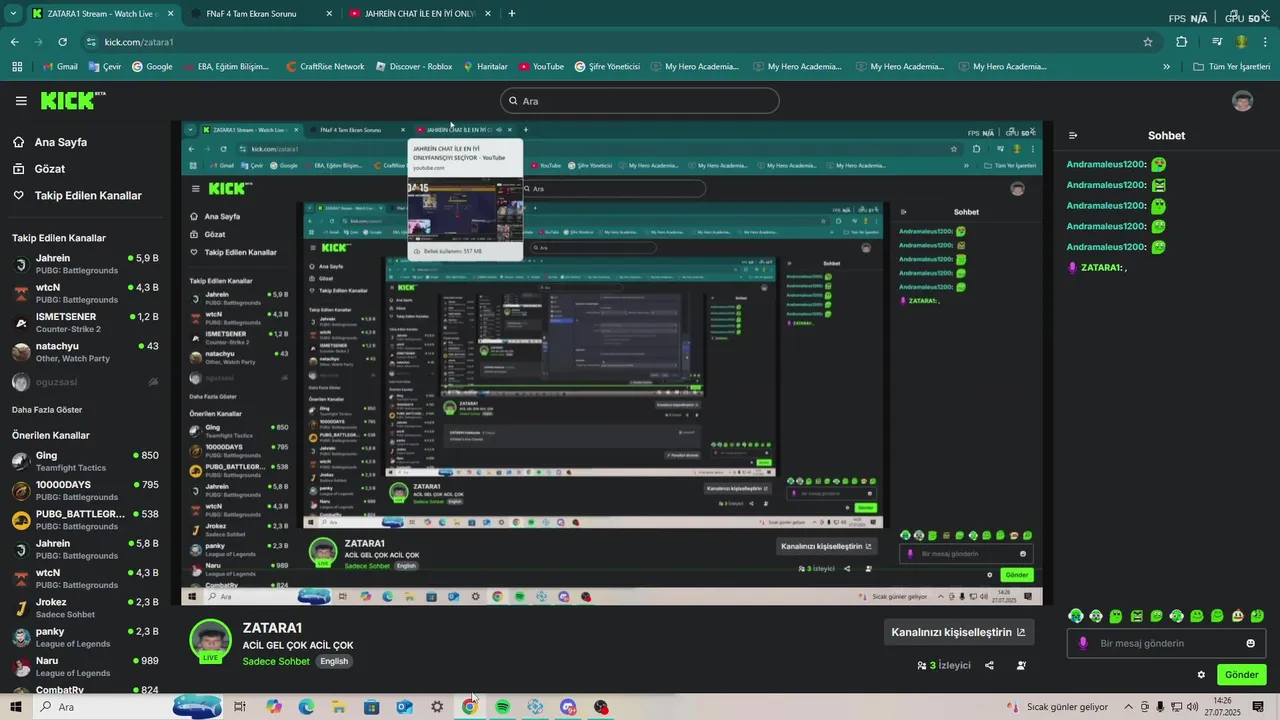Open the Kick hamburger sidebar menu
Image resolution: width=1280 pixels, height=720 pixels.
point(21,101)
